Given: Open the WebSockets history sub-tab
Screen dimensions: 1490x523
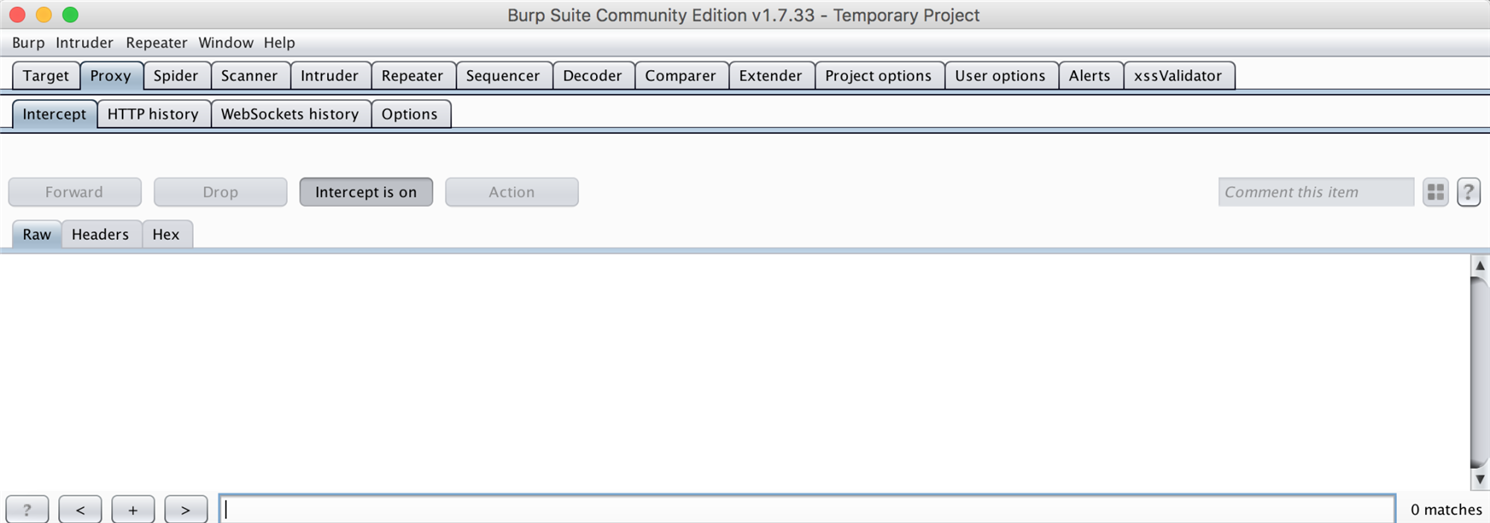Looking at the screenshot, I should pos(290,114).
